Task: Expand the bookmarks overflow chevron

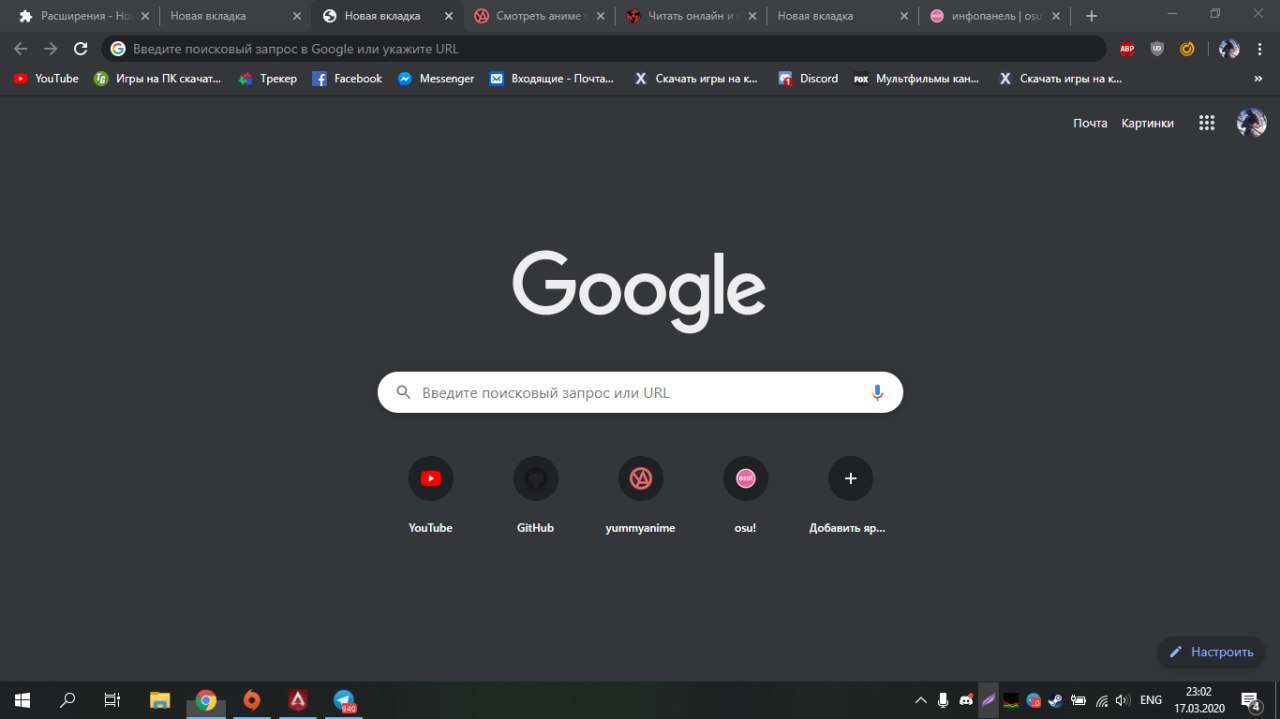Action: coord(1258,79)
